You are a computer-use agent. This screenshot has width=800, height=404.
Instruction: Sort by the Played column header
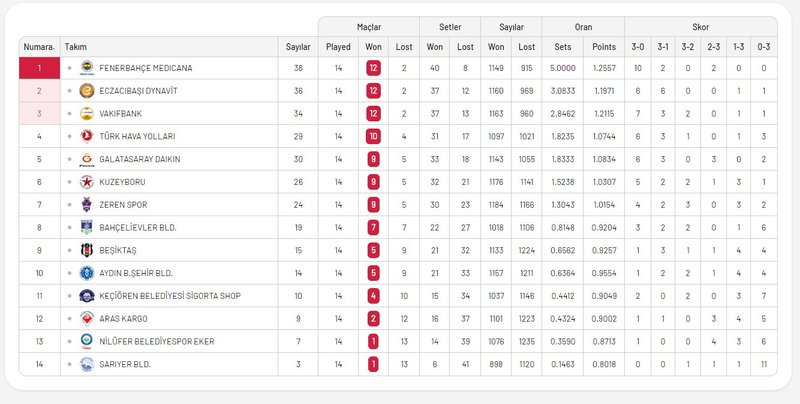click(x=338, y=46)
